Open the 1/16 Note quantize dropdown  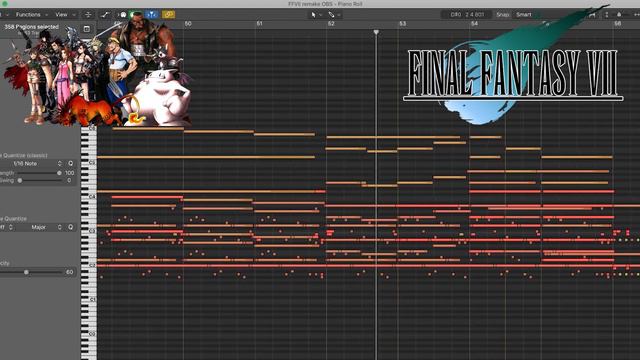point(31,163)
